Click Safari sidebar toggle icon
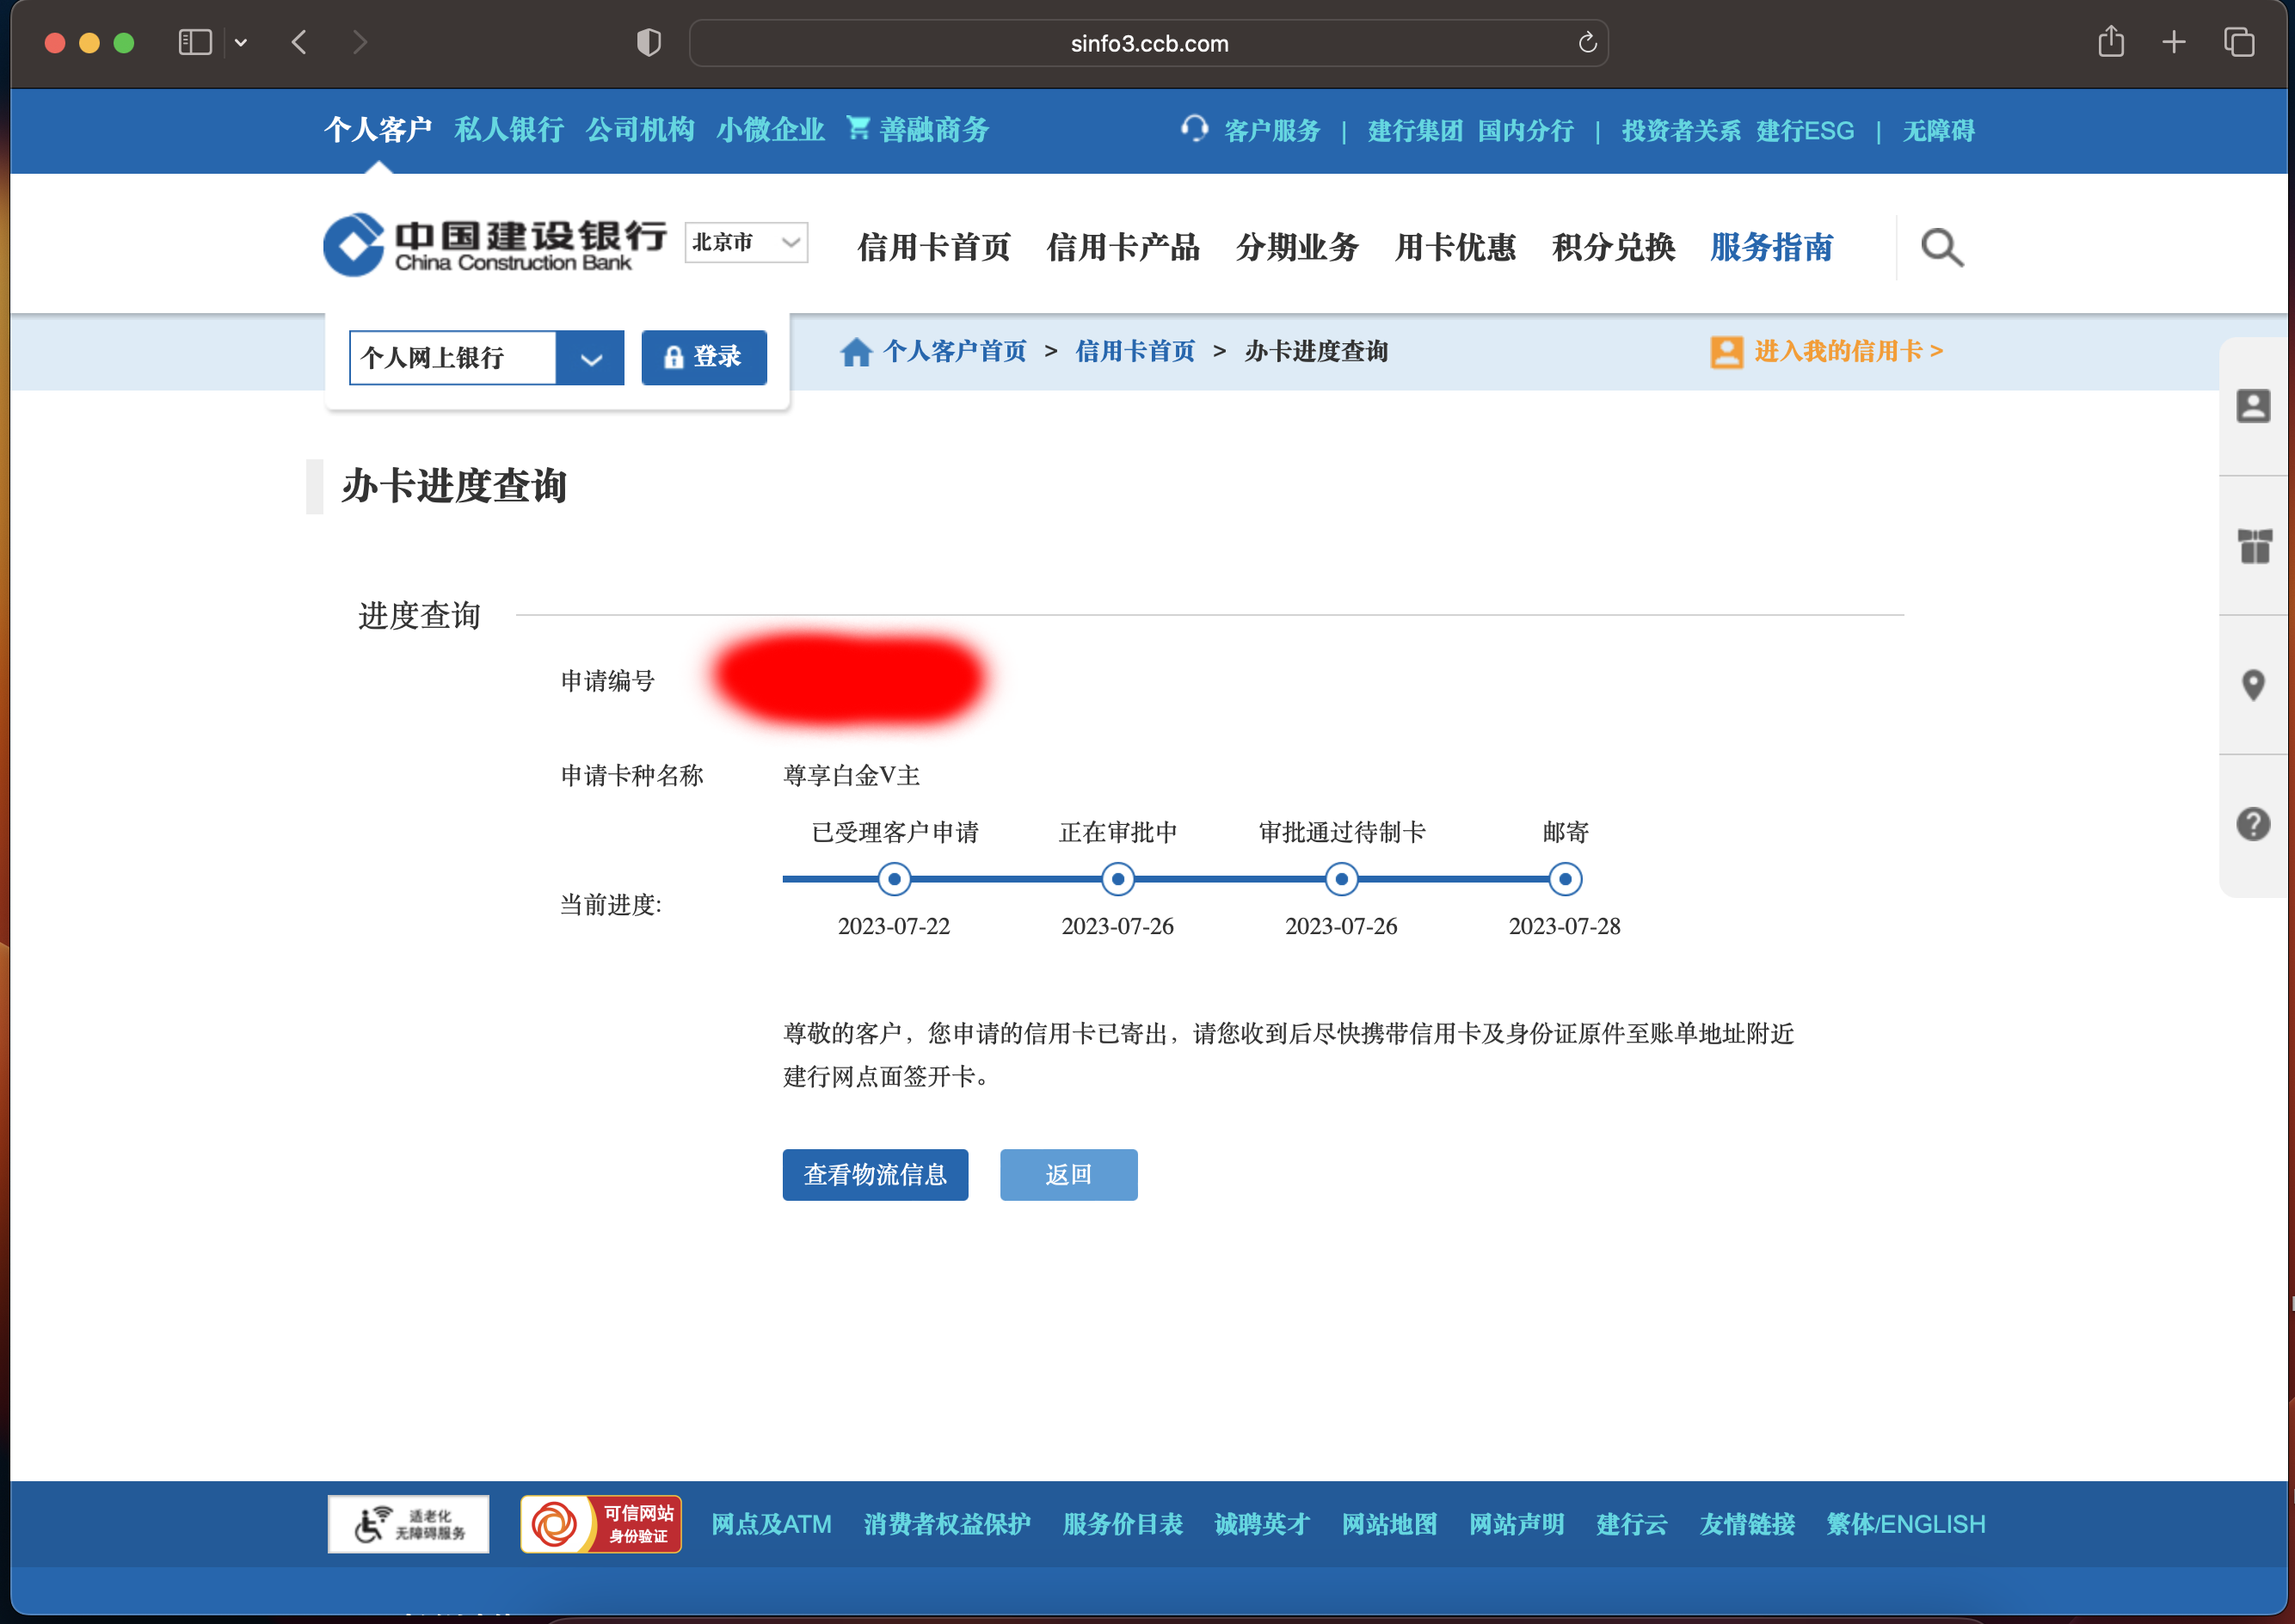This screenshot has width=2295, height=1624. [195, 42]
